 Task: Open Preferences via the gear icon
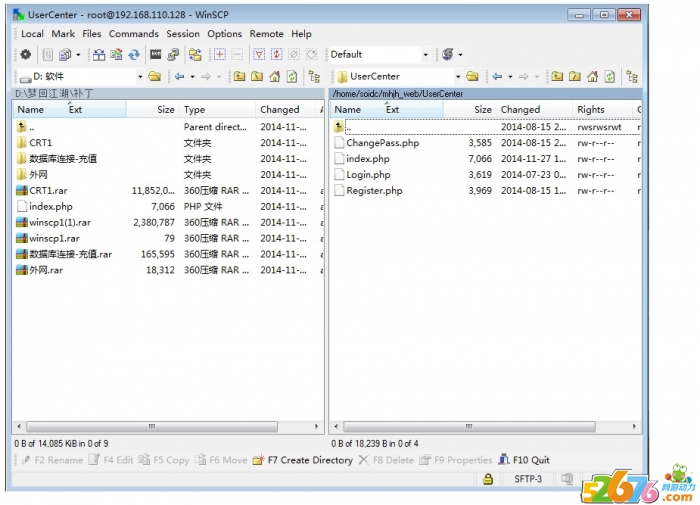25,54
